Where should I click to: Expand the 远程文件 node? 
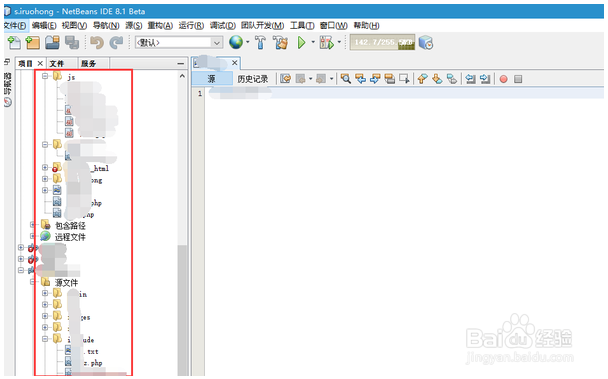pyautogui.click(x=33, y=236)
